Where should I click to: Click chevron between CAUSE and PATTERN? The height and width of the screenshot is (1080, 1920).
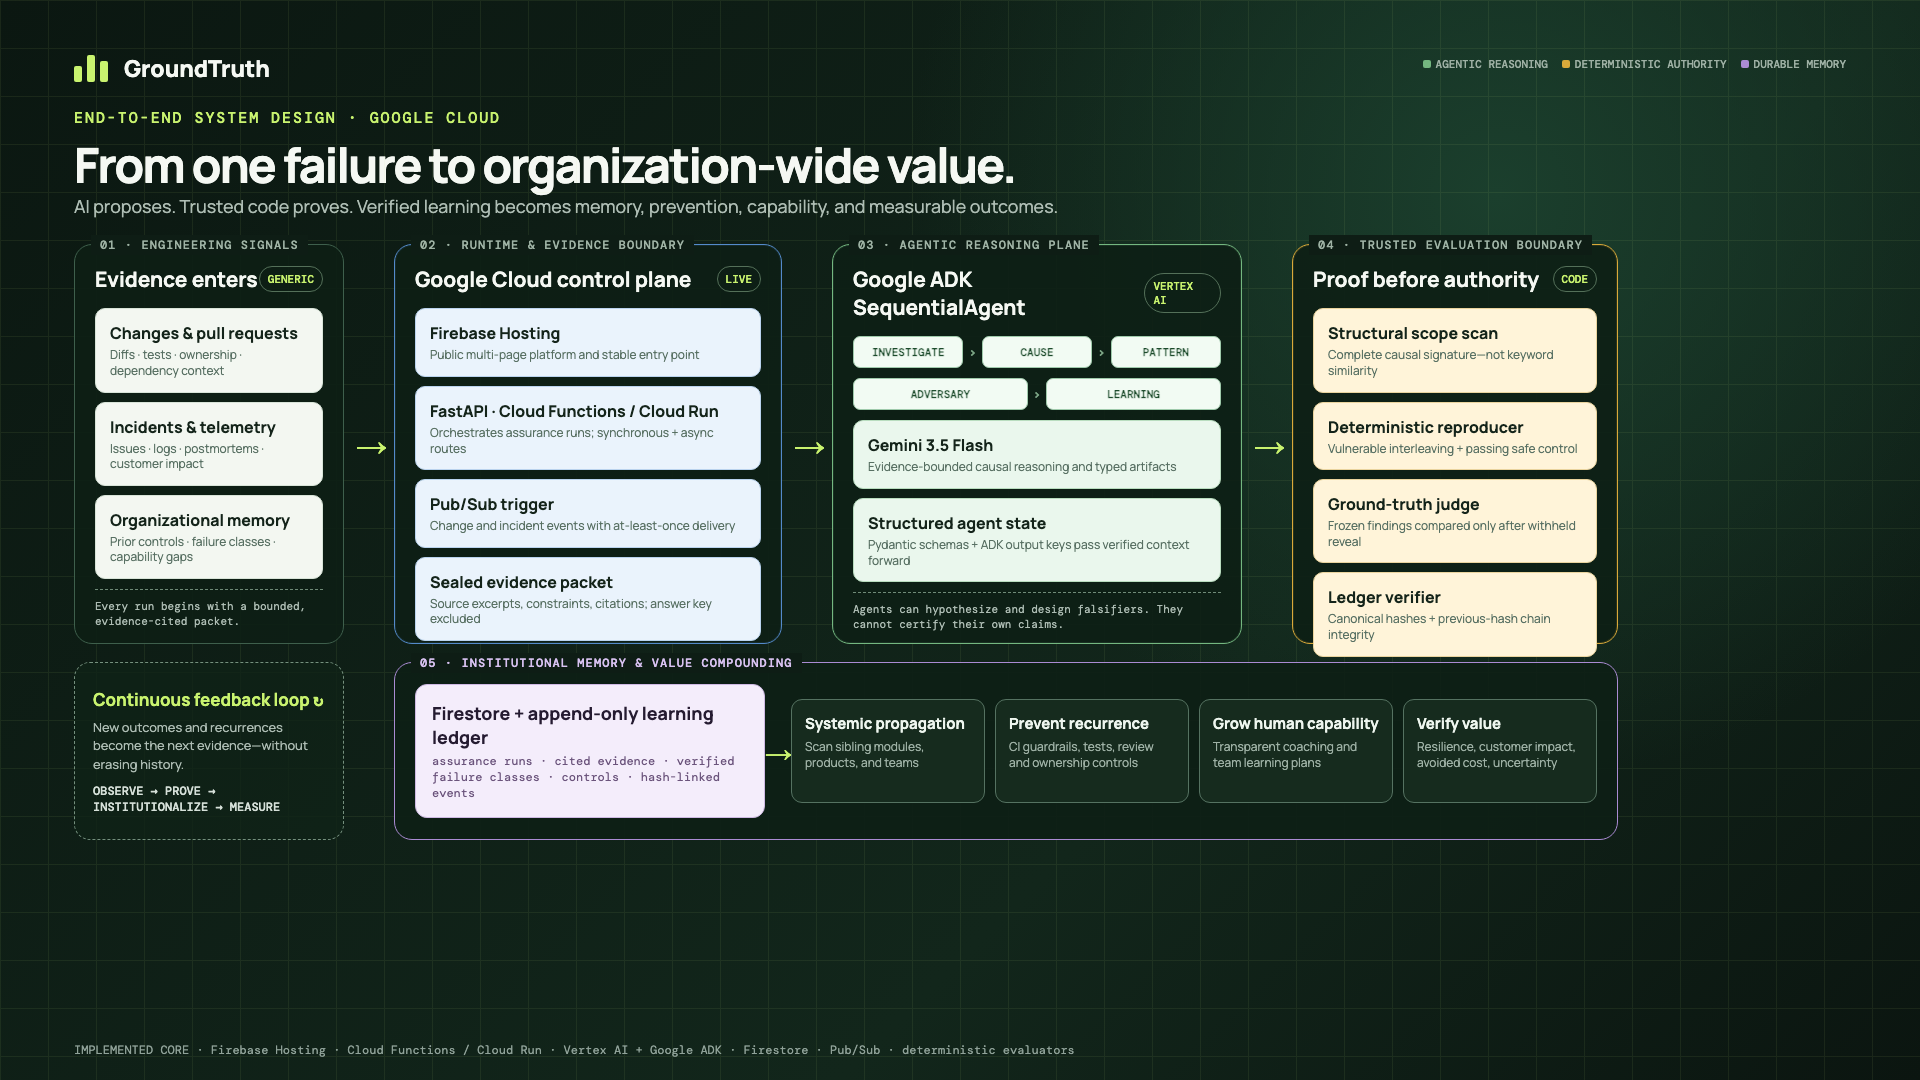click(1101, 353)
